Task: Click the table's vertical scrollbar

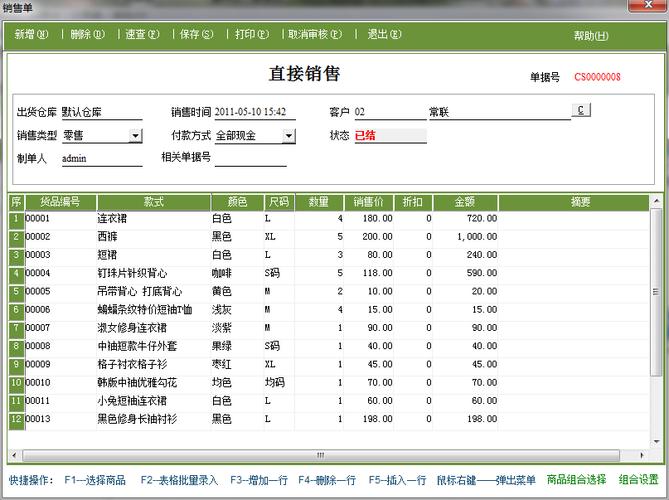Action: 656,320
